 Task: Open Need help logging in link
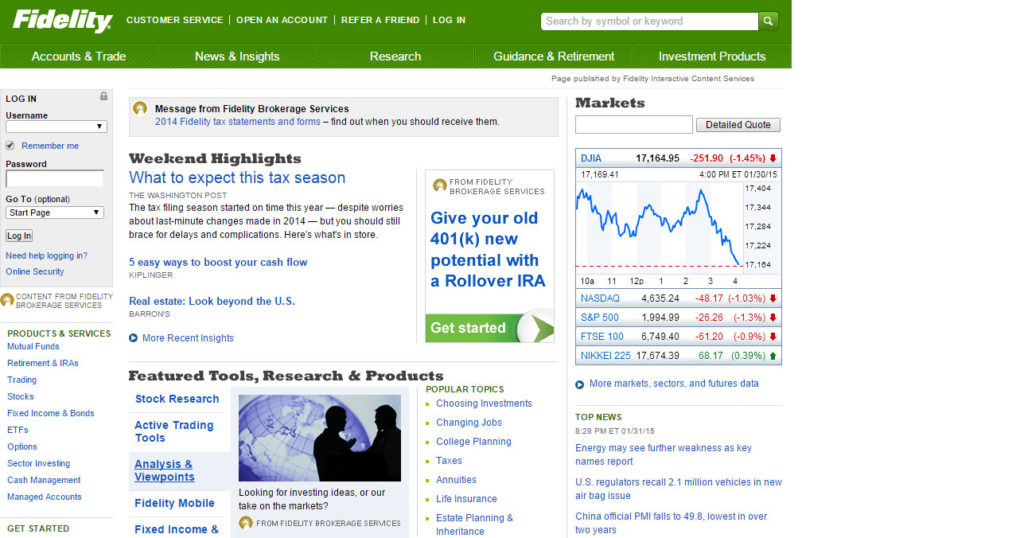point(46,256)
